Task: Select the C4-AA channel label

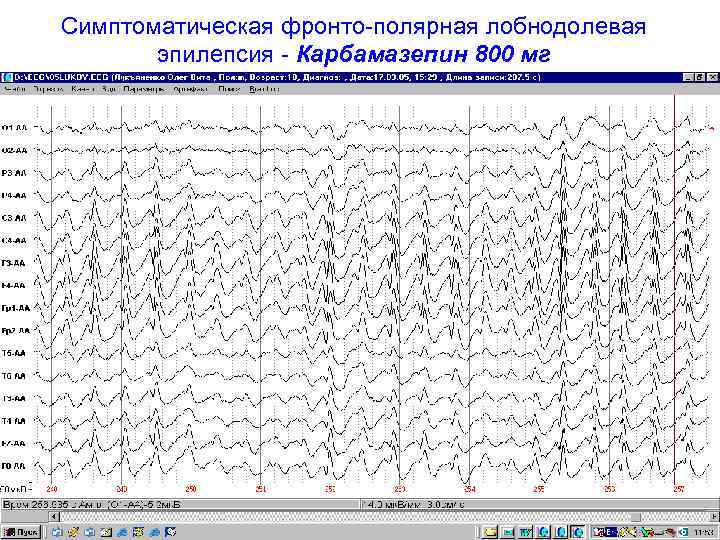Action: pyautogui.click(x=15, y=241)
